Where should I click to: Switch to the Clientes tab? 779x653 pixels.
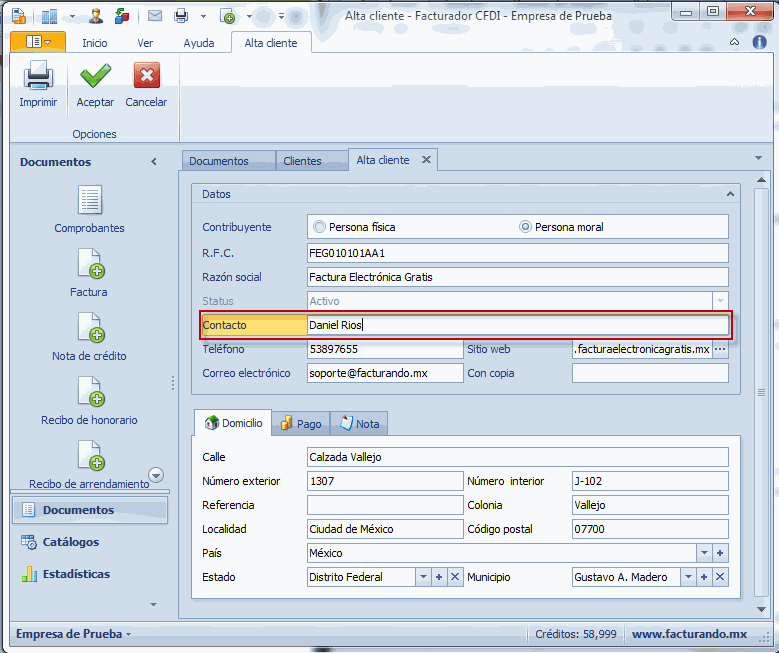click(302, 161)
